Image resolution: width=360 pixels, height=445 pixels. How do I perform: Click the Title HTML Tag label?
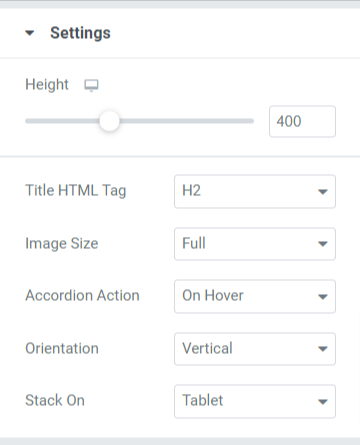pos(76,191)
